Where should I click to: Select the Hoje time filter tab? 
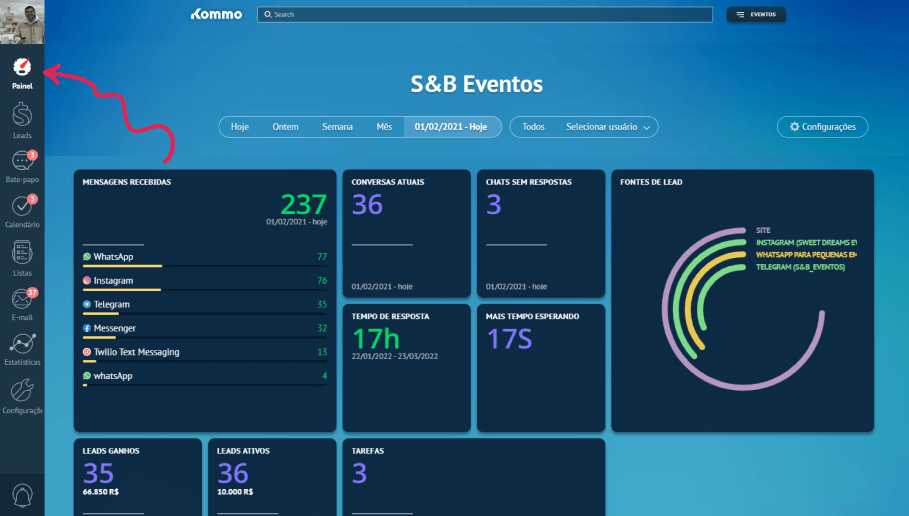[x=240, y=127]
